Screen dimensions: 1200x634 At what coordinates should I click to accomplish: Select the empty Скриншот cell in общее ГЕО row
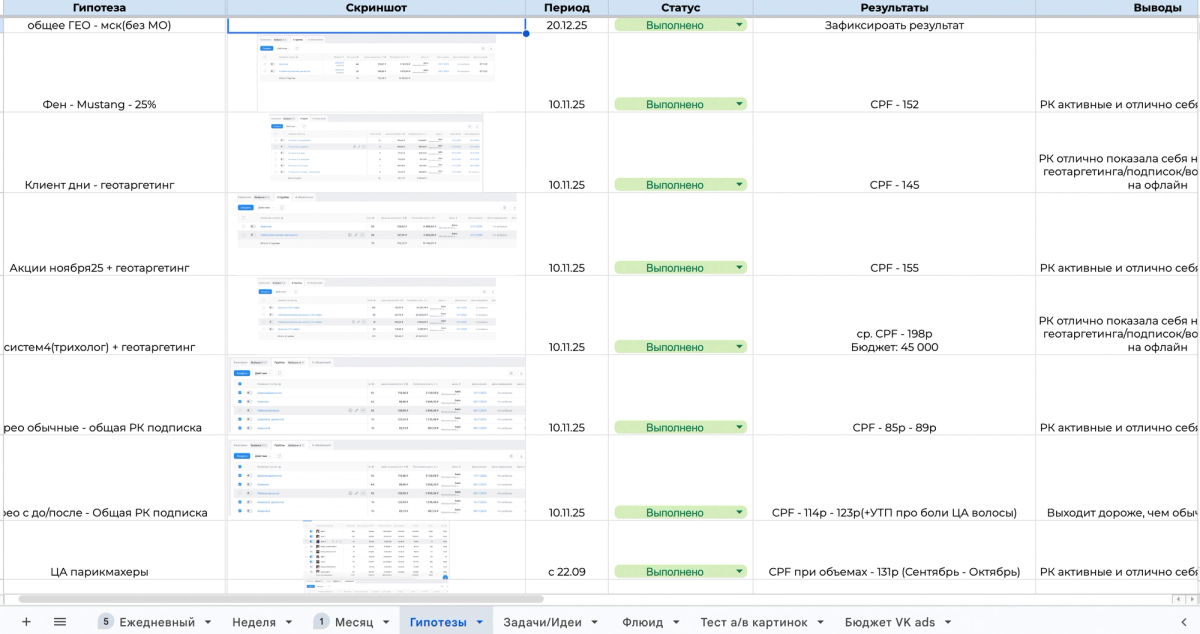377,25
